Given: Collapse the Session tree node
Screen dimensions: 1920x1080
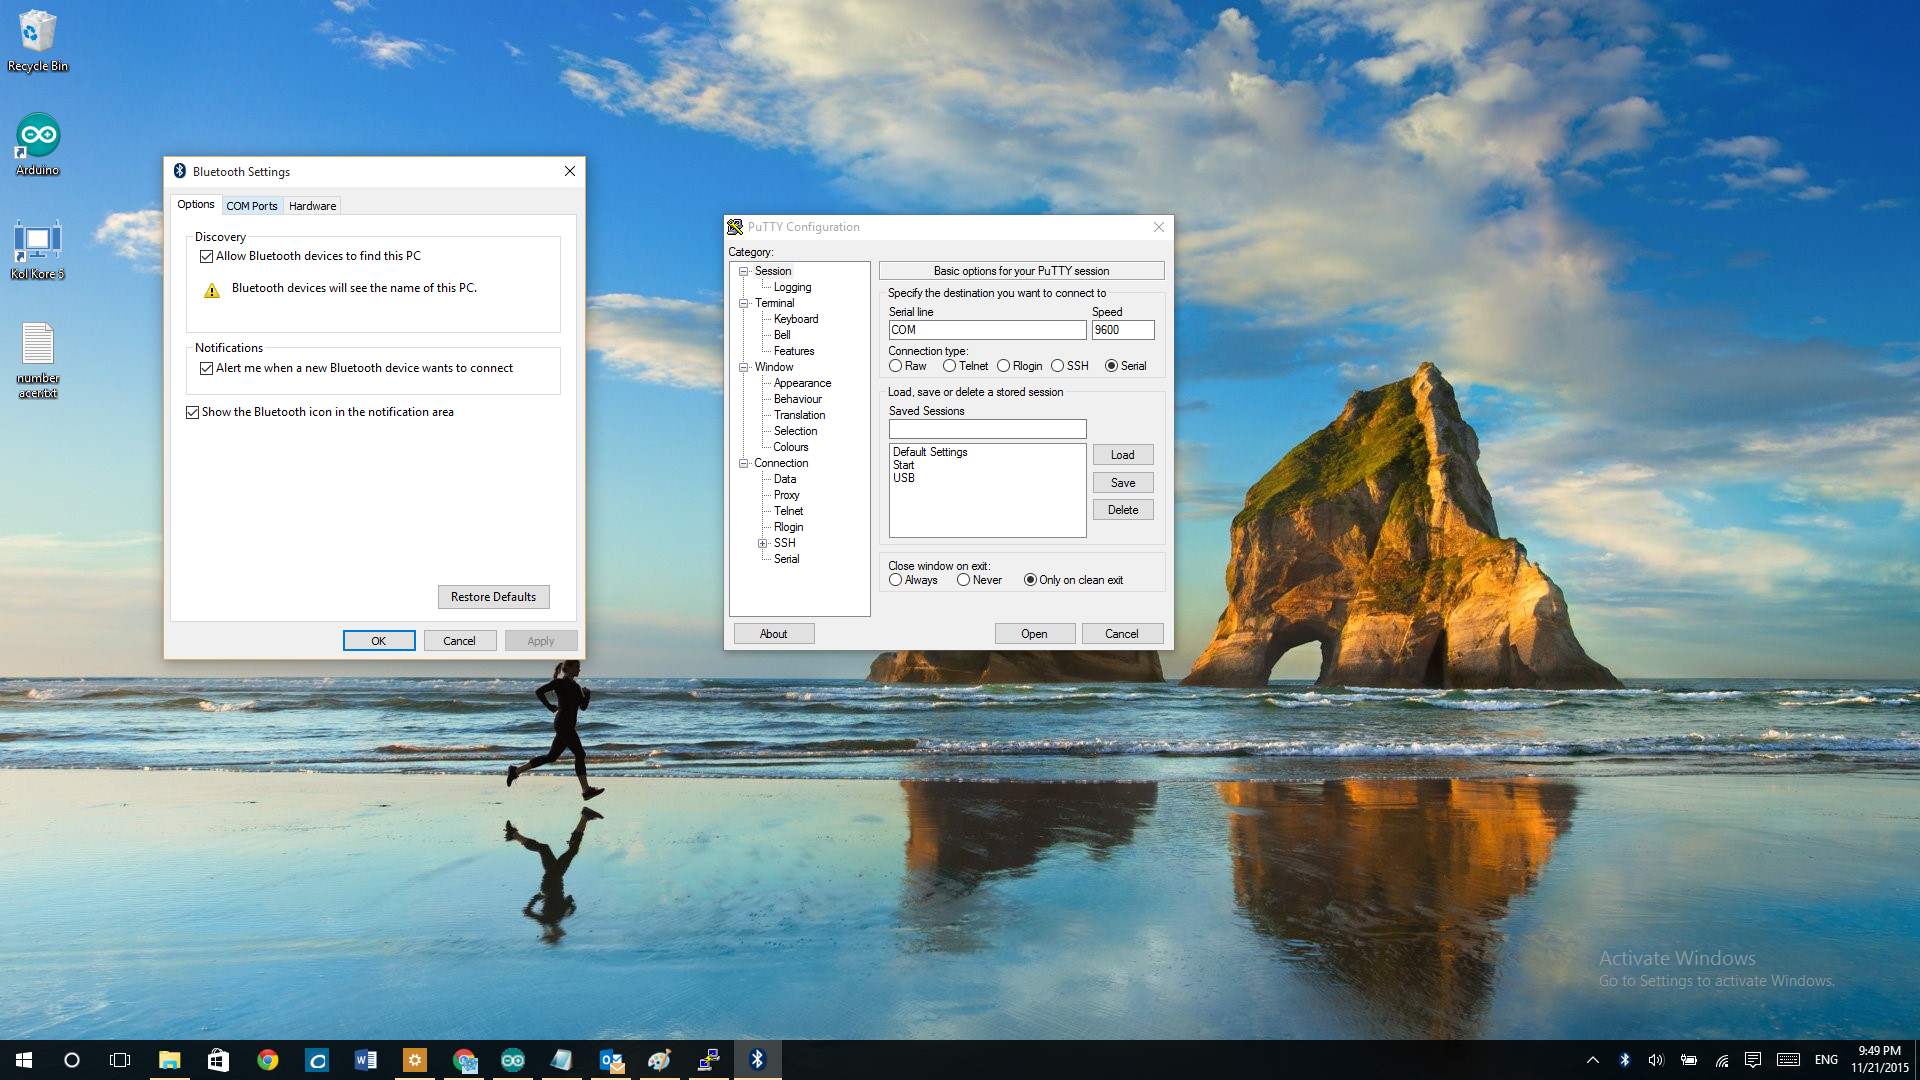Looking at the screenshot, I should pos(744,271).
